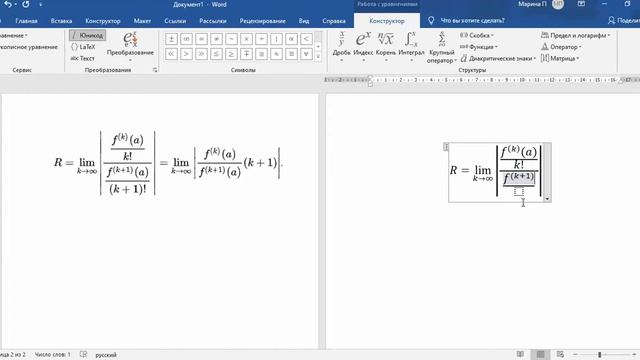Open the Интеграл structures gallery
640x360 pixels.
(x=411, y=46)
